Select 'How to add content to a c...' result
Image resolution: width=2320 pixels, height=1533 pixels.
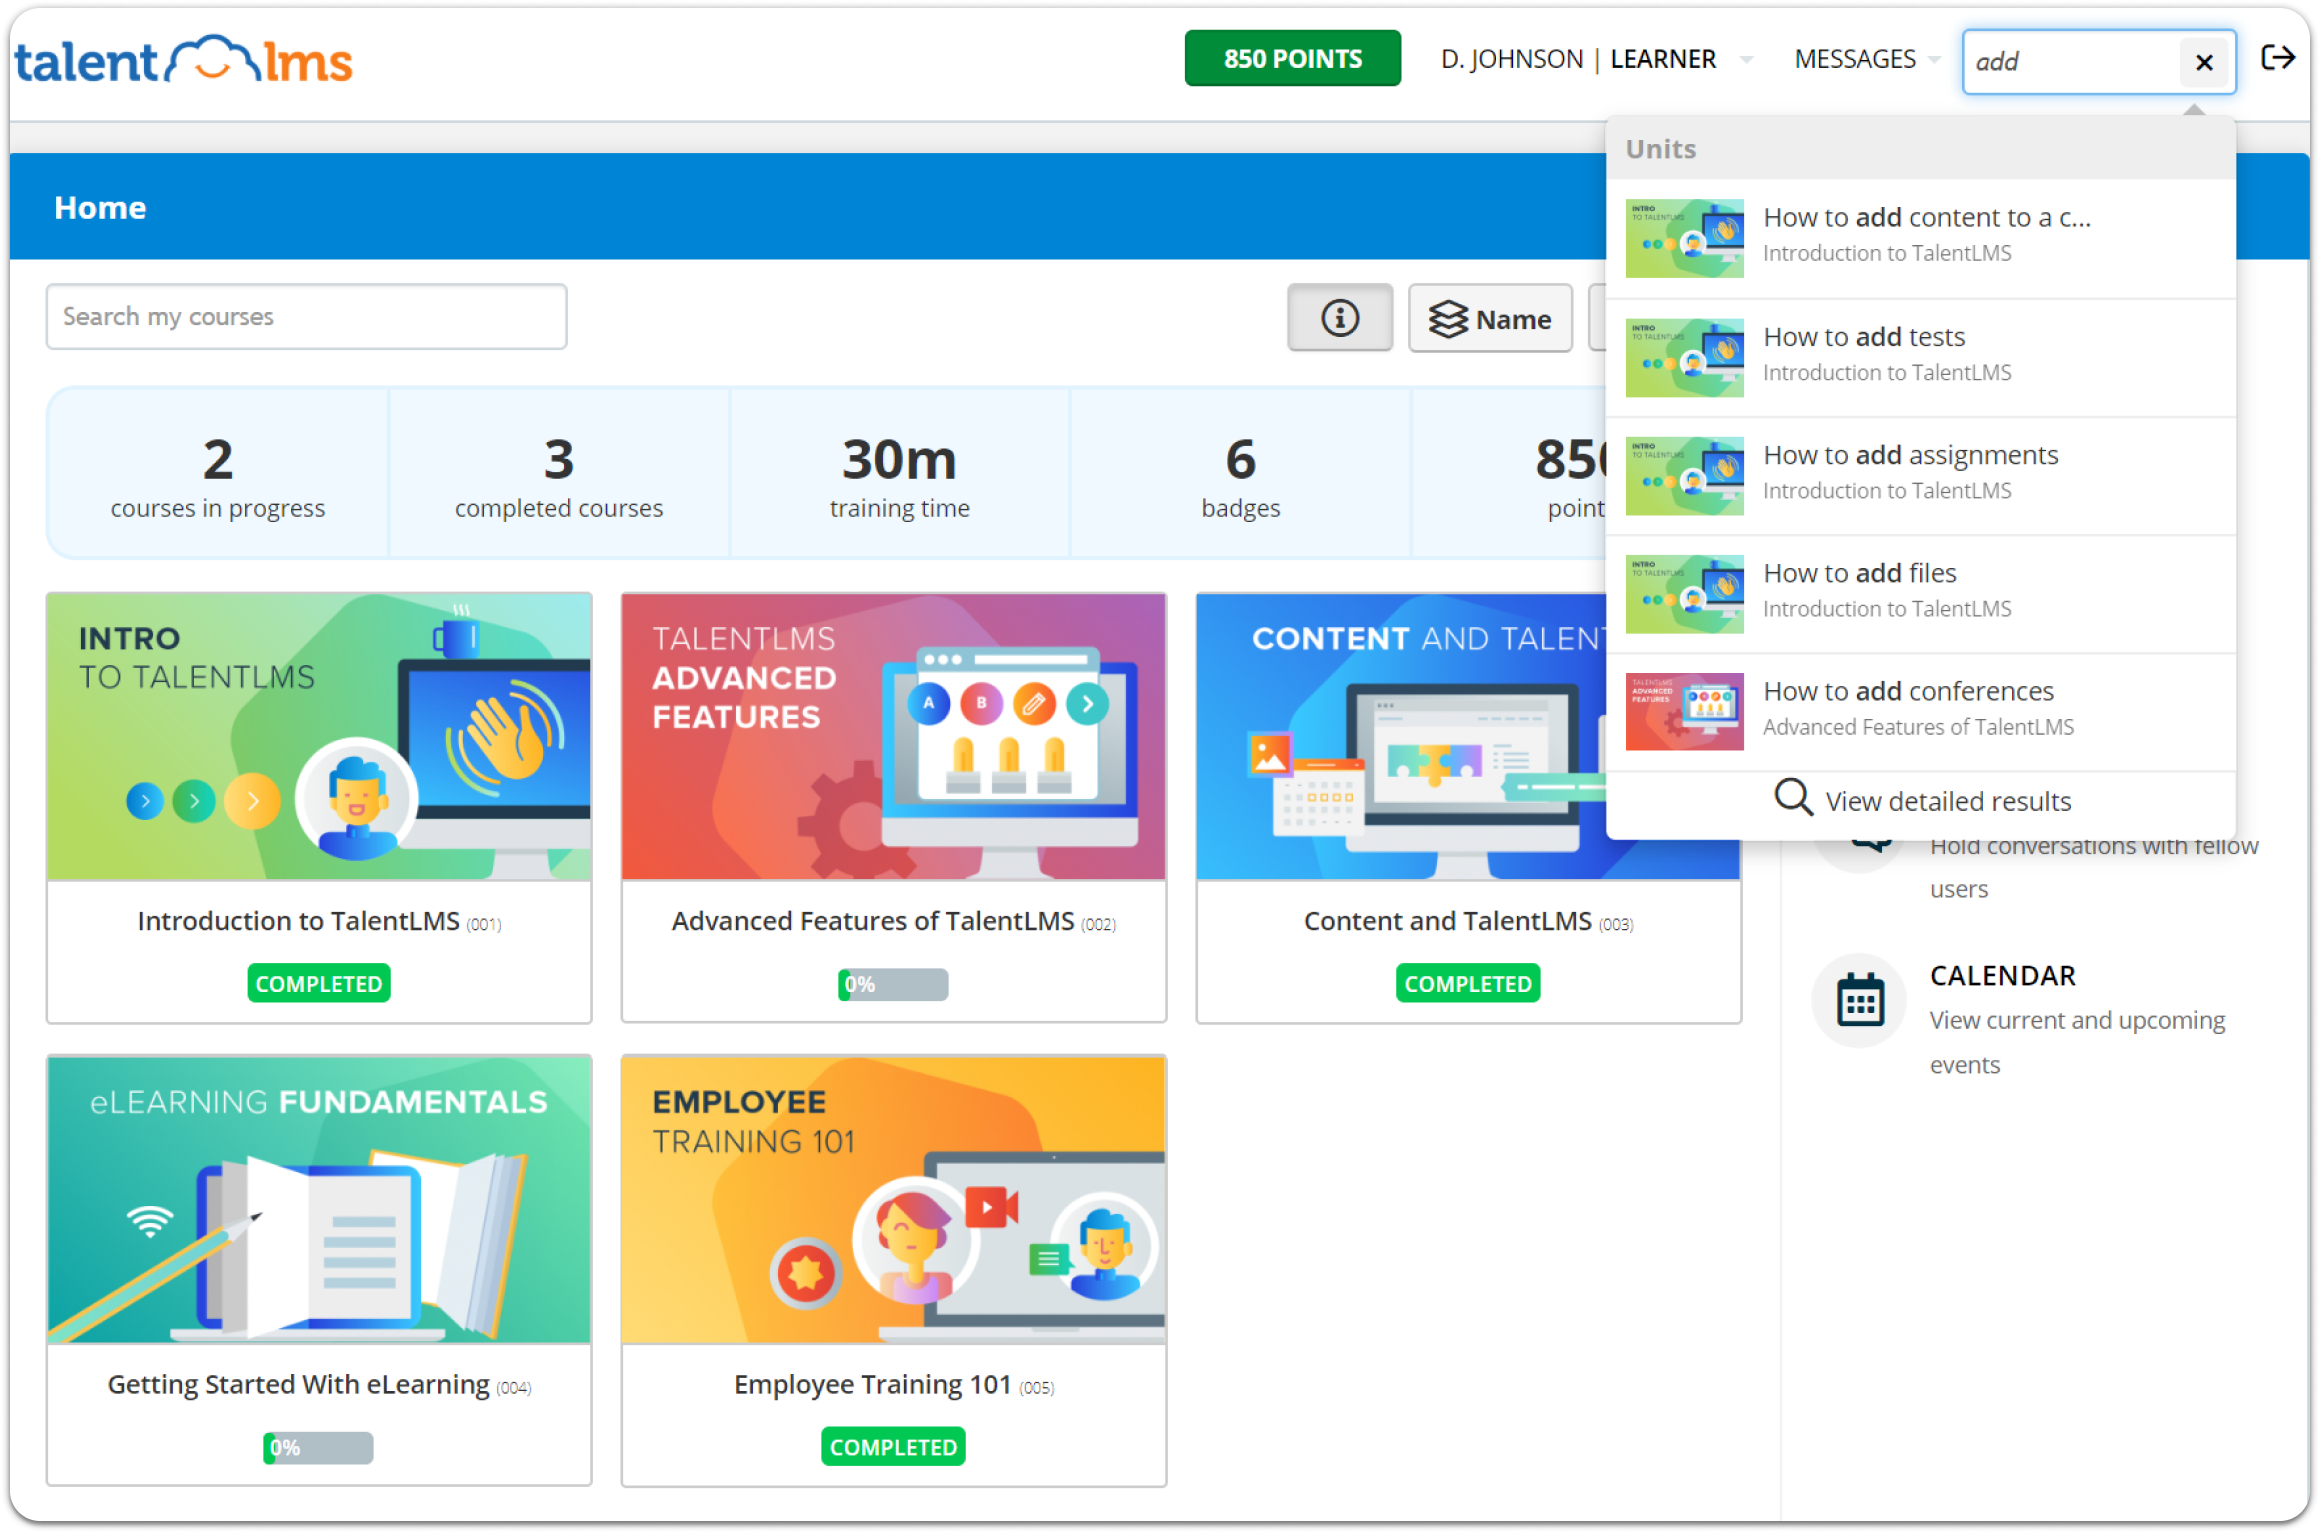pos(1920,237)
